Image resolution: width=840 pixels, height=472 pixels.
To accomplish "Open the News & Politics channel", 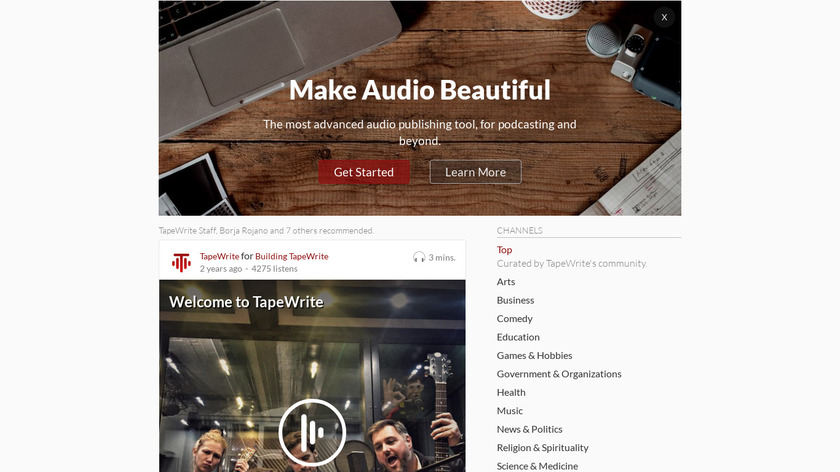I will 529,429.
